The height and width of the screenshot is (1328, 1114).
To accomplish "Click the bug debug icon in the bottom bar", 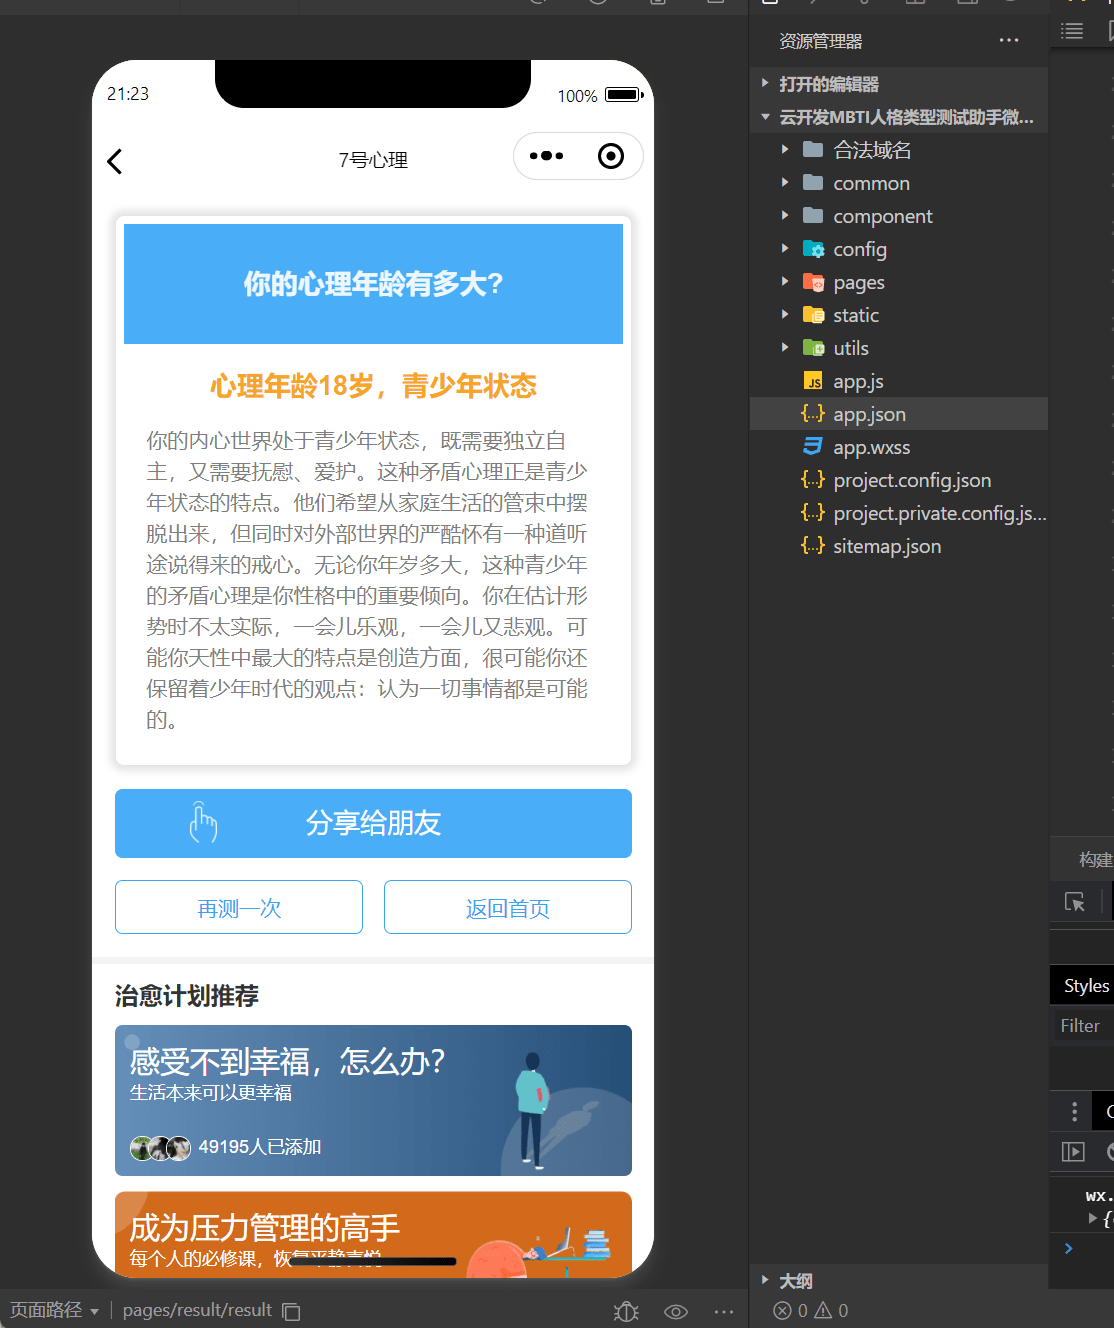I will pos(626,1311).
